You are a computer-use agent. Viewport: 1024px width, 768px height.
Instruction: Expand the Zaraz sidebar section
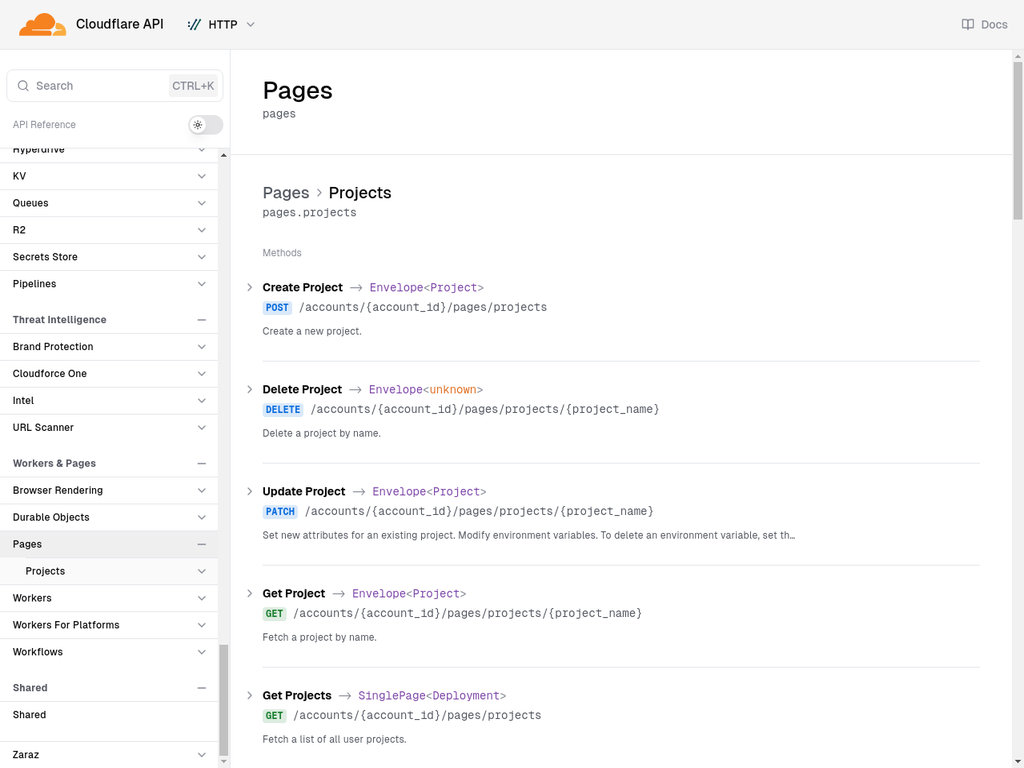coord(202,755)
